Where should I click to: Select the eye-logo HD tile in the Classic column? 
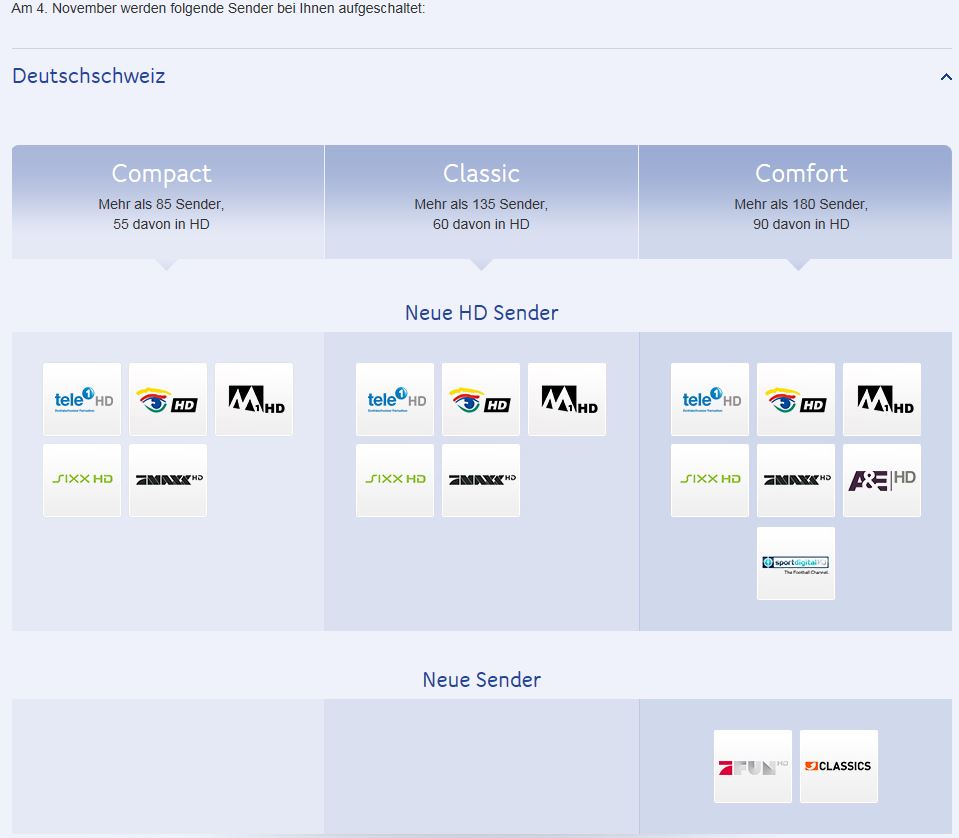(481, 400)
